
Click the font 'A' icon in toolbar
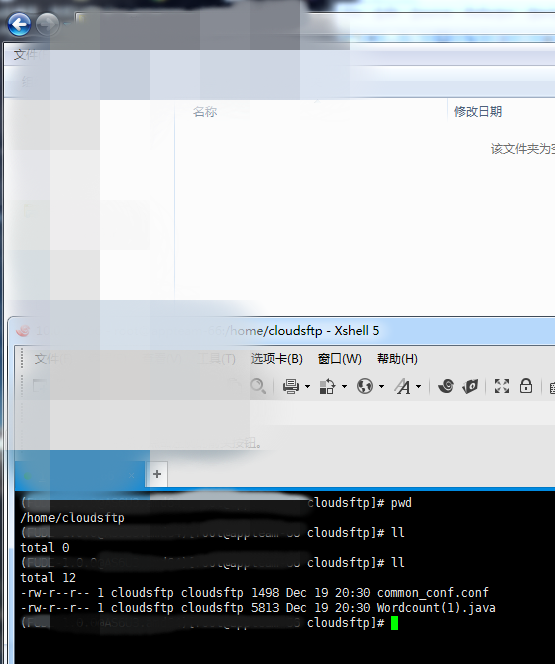pos(403,386)
